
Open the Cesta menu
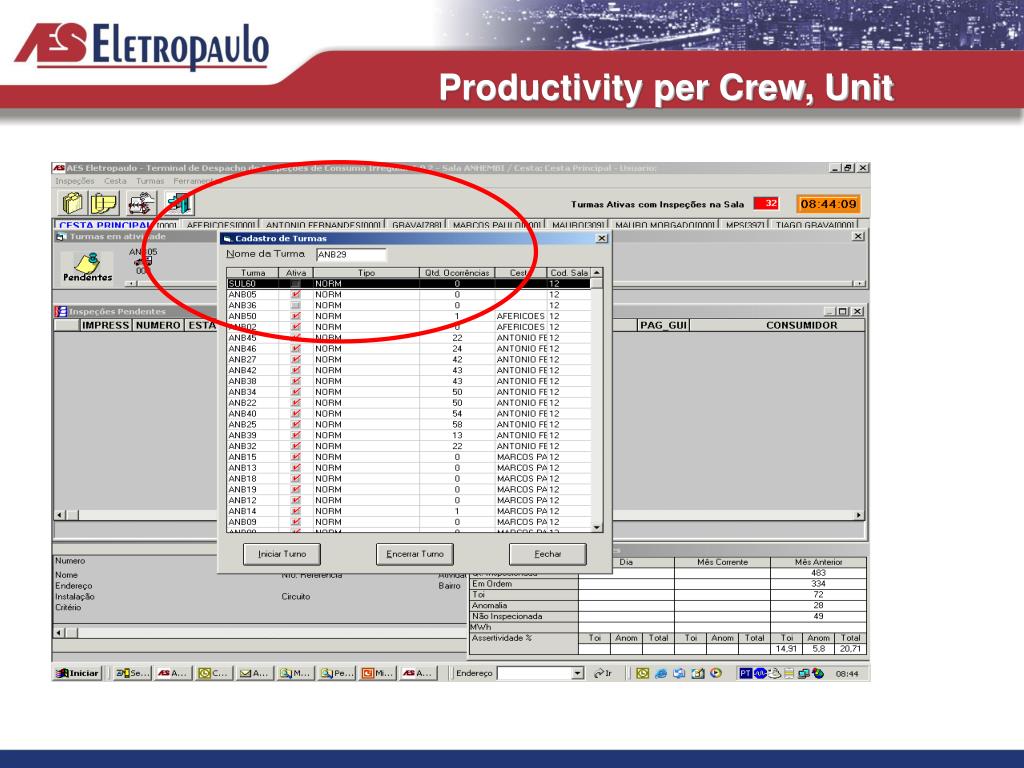[x=116, y=181]
